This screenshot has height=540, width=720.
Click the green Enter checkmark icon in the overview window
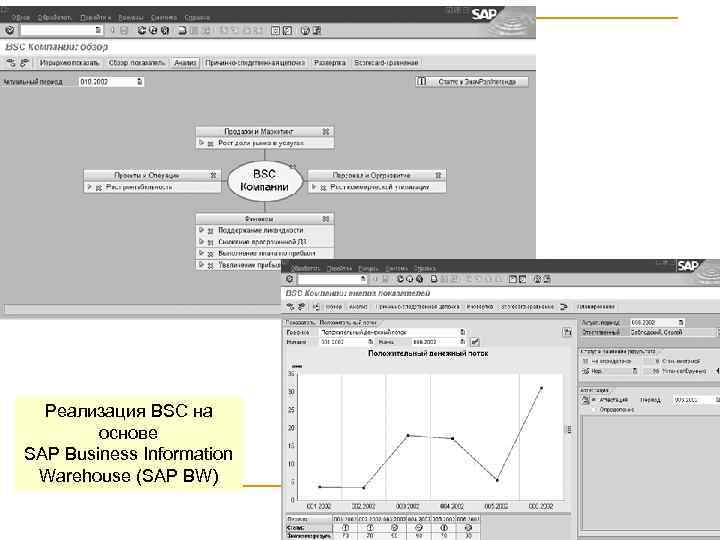pos(9,30)
